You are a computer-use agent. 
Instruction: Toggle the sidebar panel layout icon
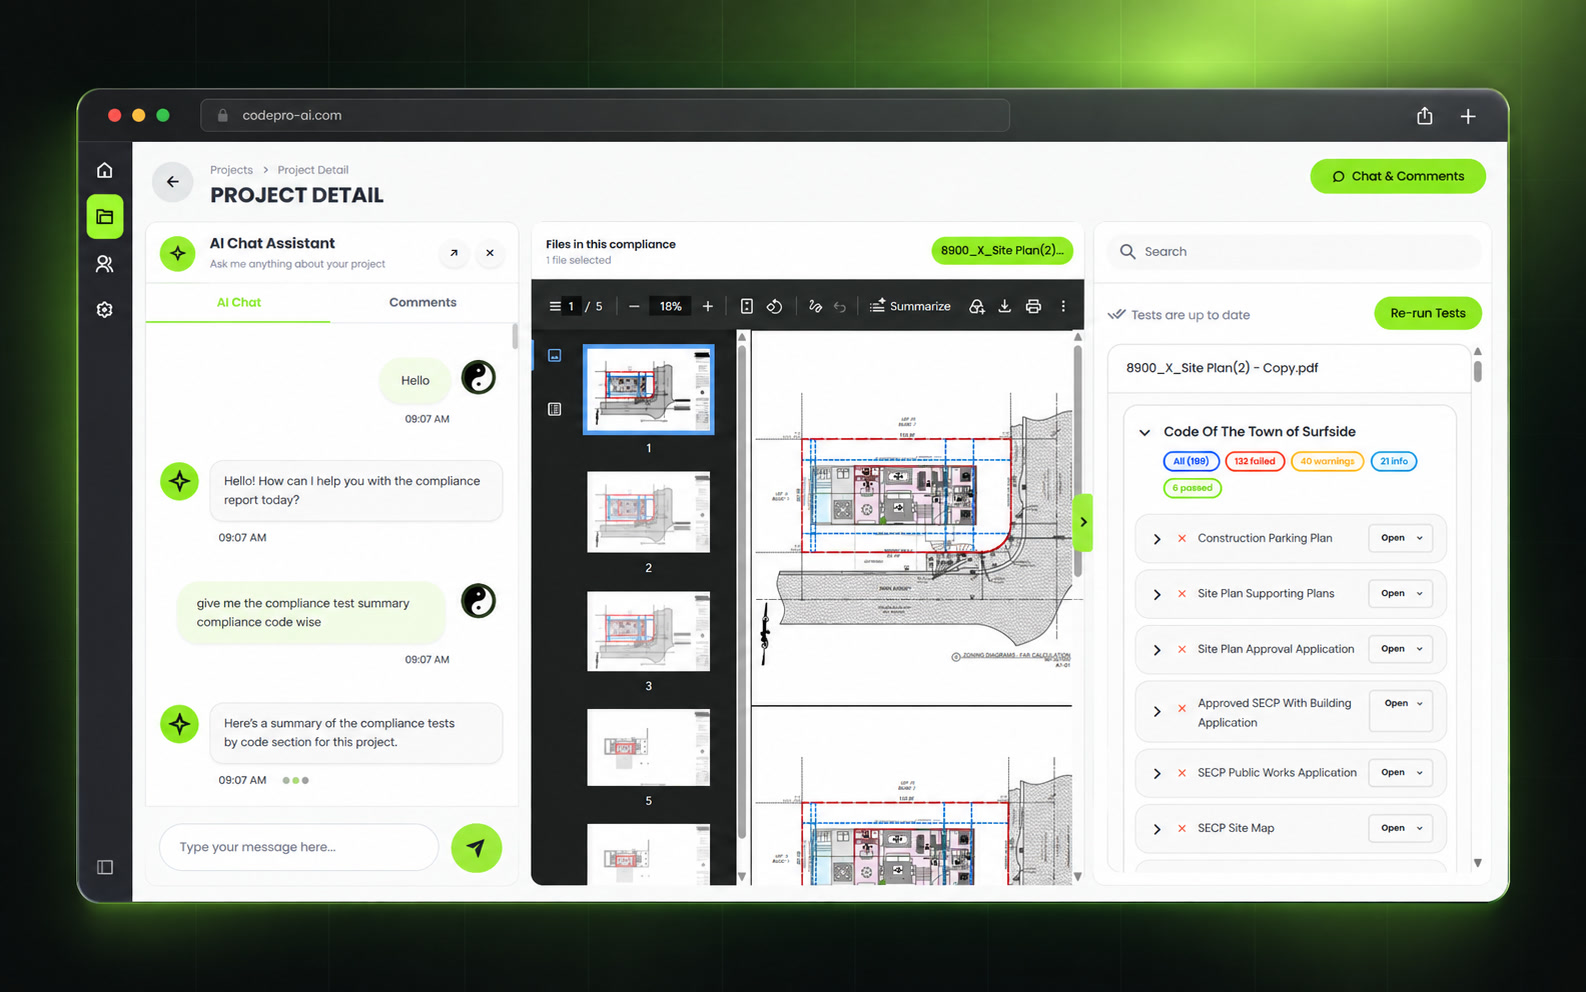104,867
